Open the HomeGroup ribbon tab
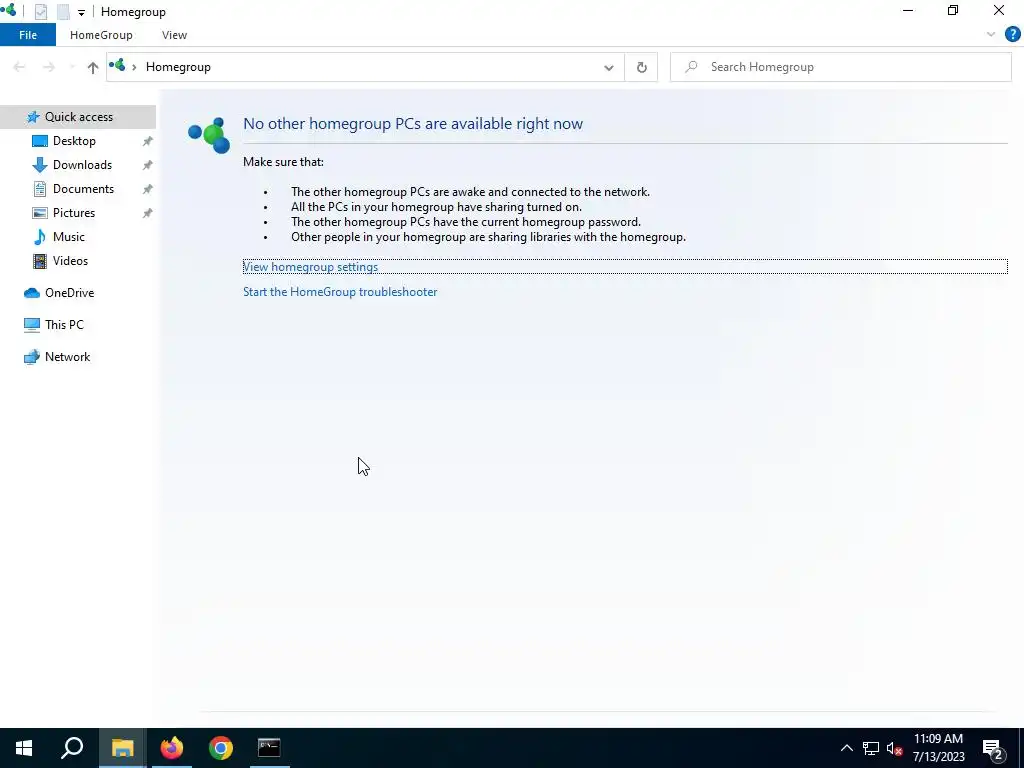The height and width of the screenshot is (768, 1024). click(x=101, y=35)
